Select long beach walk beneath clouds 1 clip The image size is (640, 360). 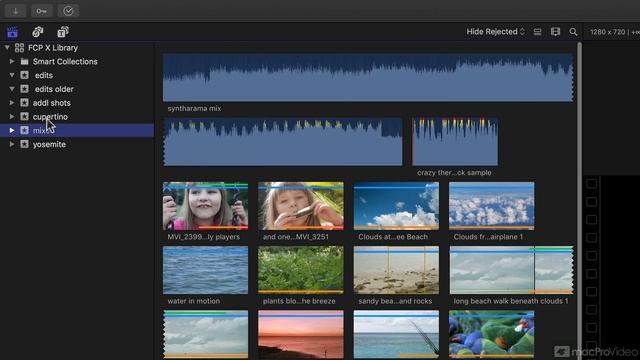(x=511, y=270)
